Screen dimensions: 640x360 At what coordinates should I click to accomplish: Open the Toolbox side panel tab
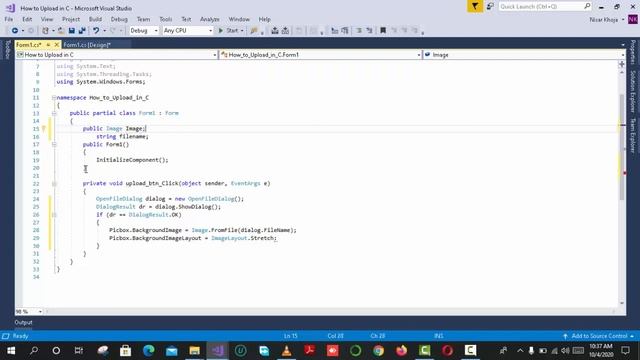click(x=7, y=49)
